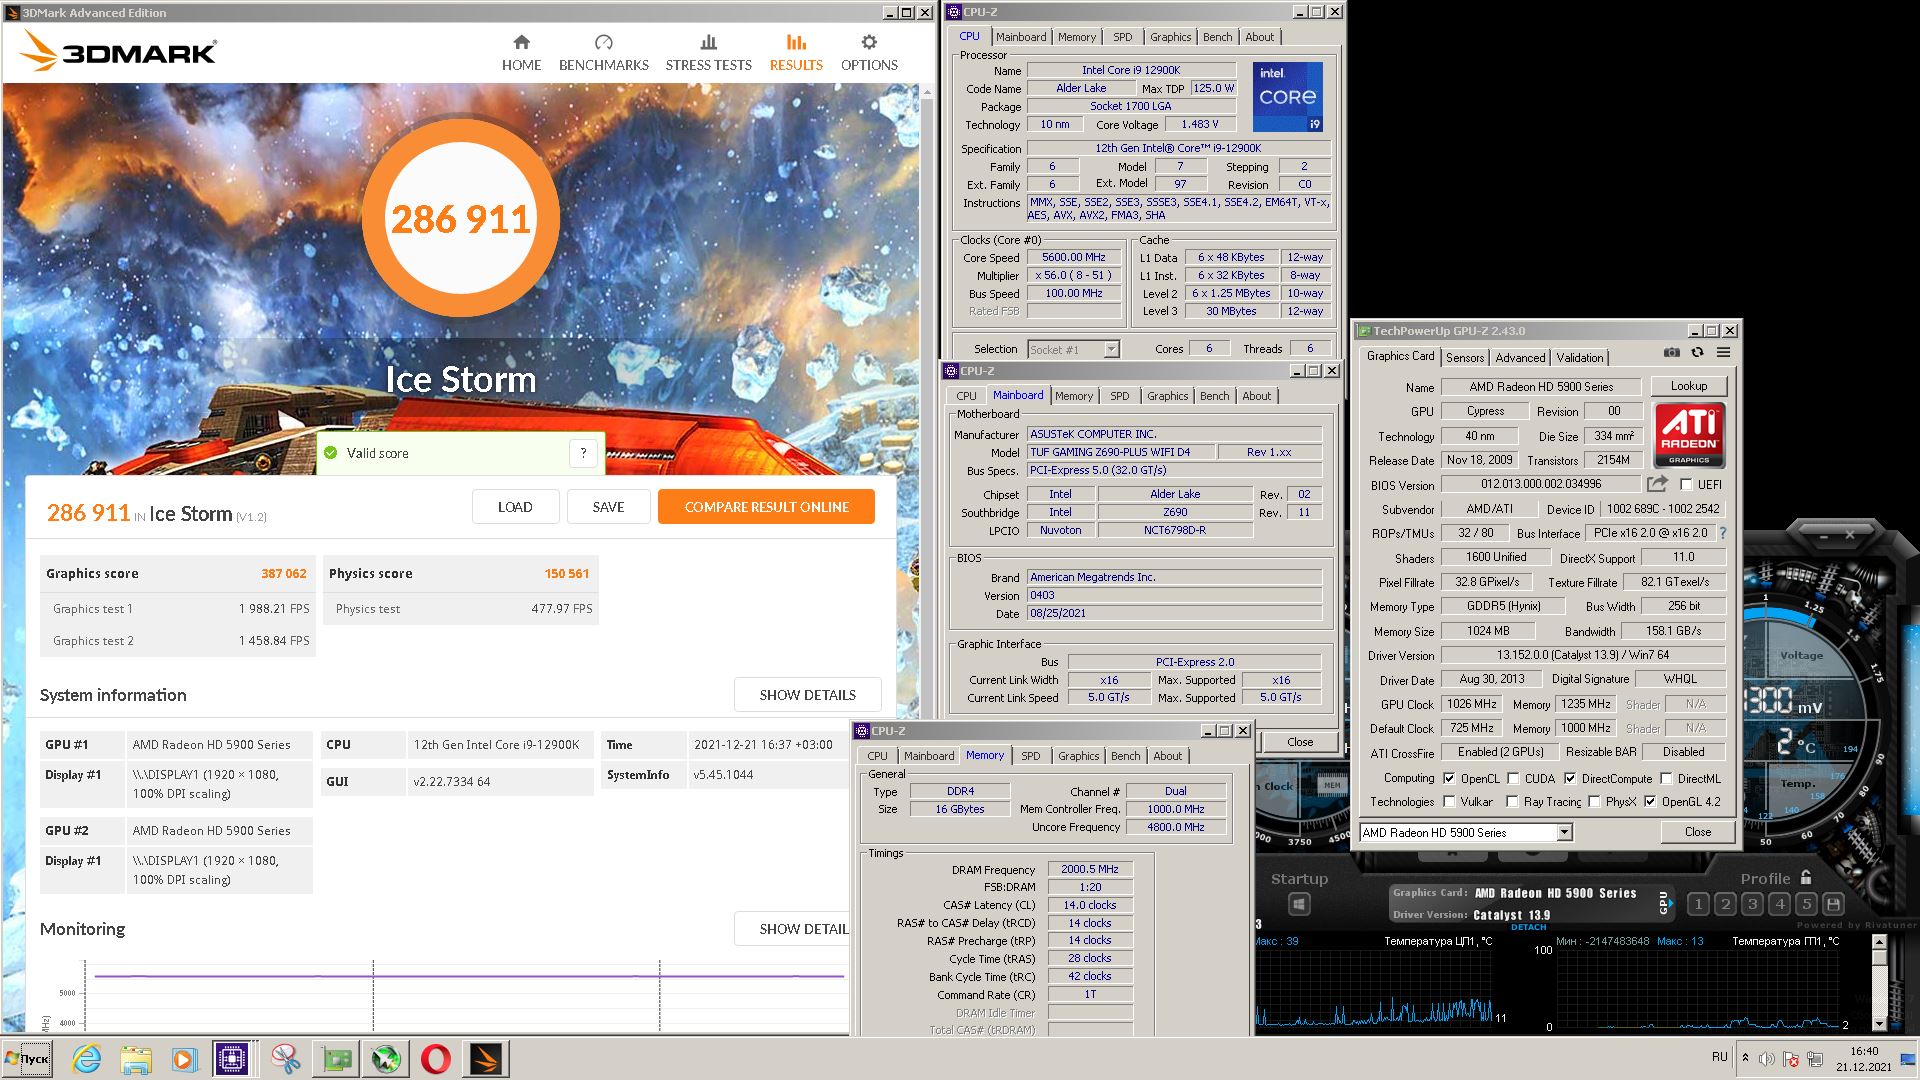
Task: Open the RESULTS section in 3DMark
Action: coord(796,53)
